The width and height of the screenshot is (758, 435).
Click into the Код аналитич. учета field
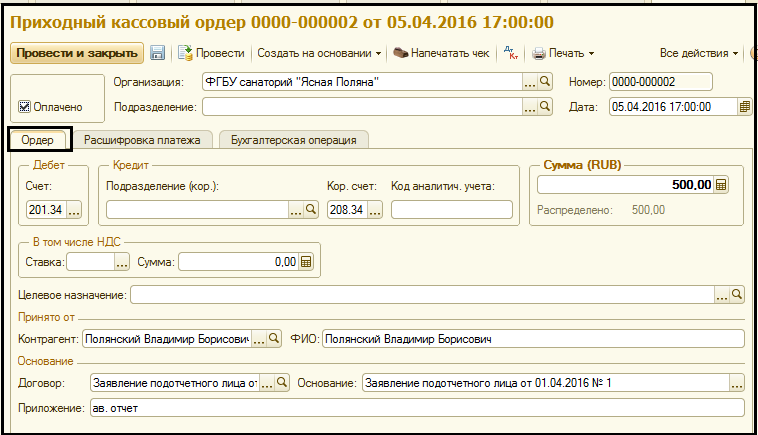452,210
